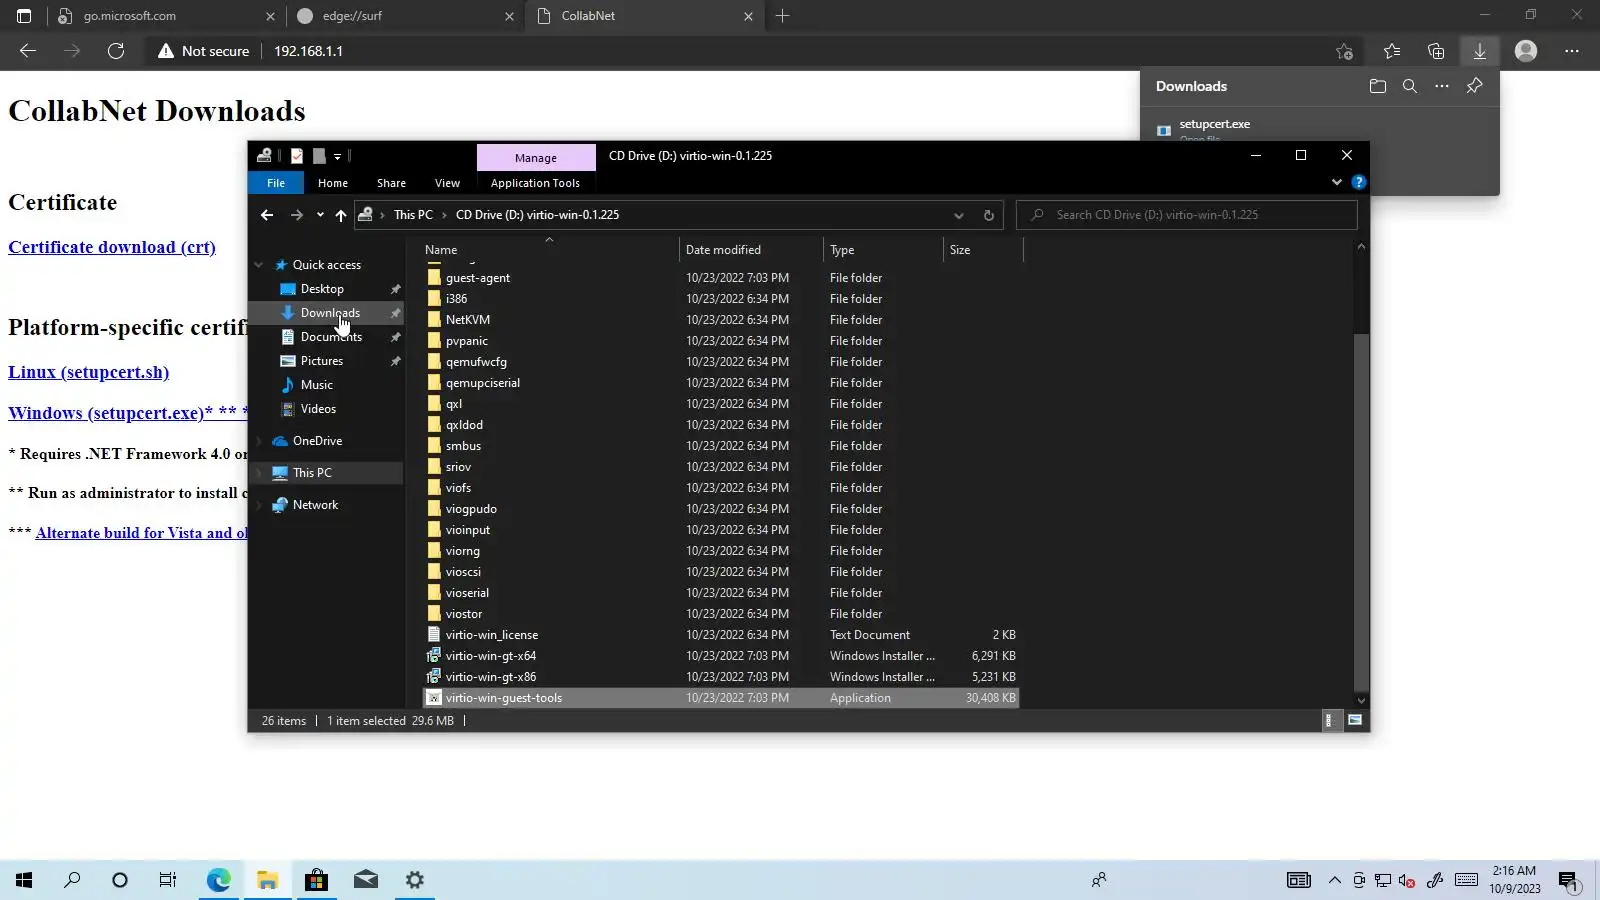Expand the This PC tree node
This screenshot has height=900, width=1600.
tap(259, 473)
